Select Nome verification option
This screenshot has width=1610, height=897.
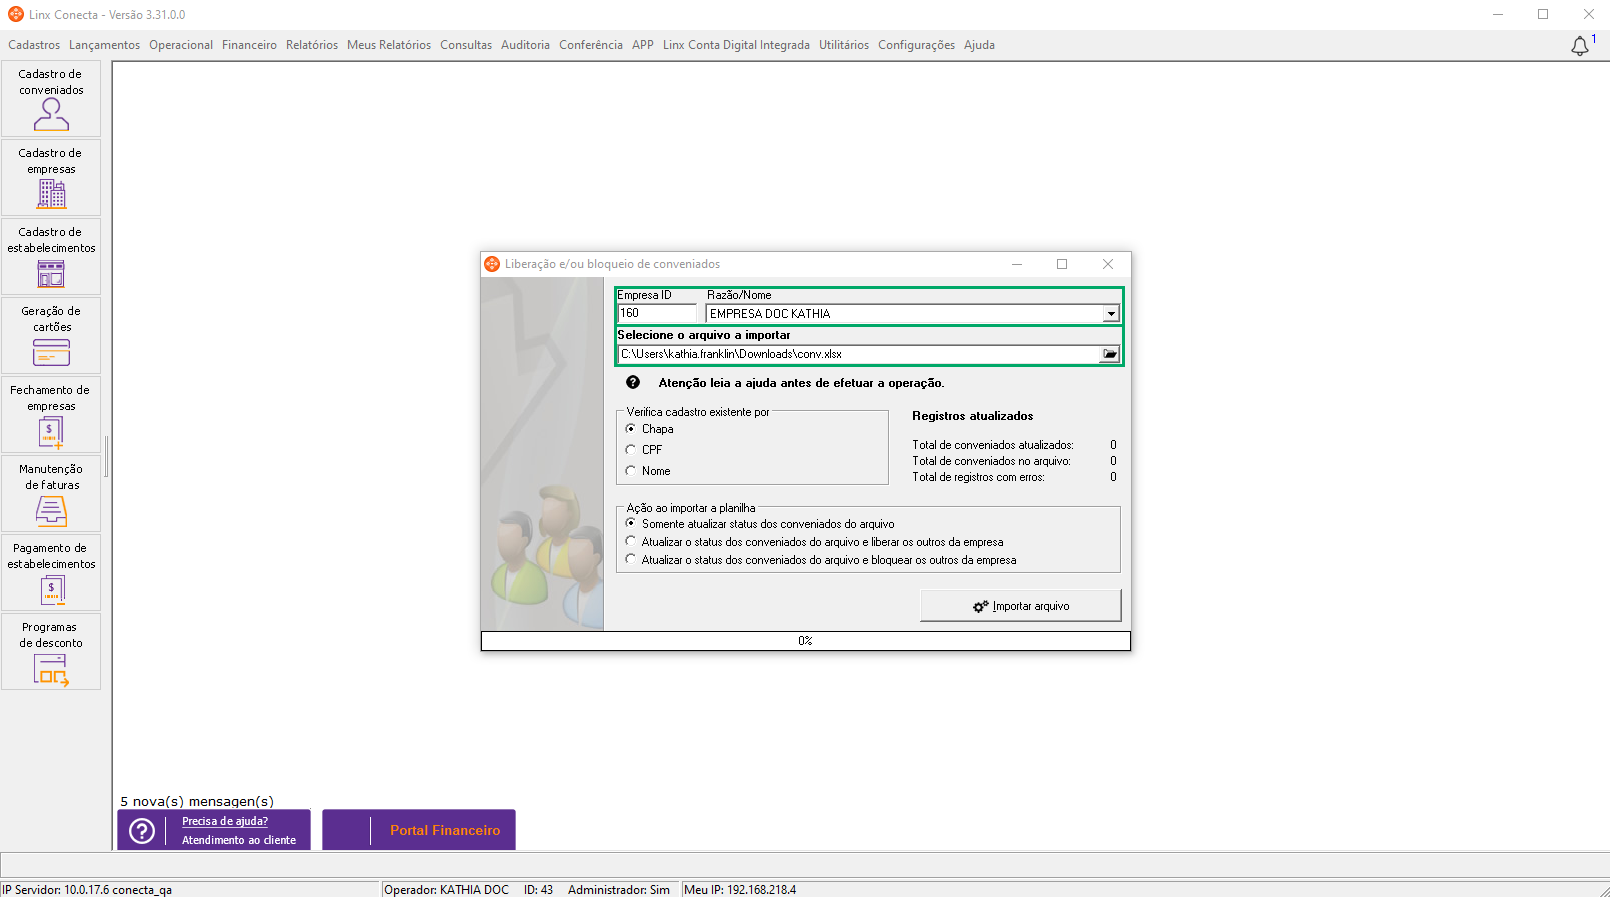point(631,471)
